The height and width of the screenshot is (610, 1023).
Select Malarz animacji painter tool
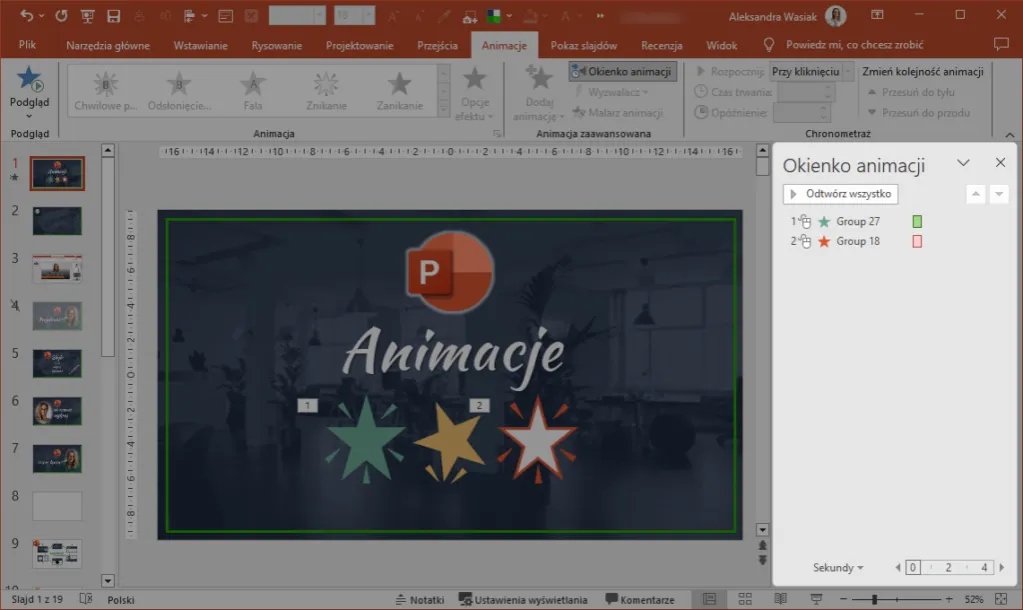617,113
